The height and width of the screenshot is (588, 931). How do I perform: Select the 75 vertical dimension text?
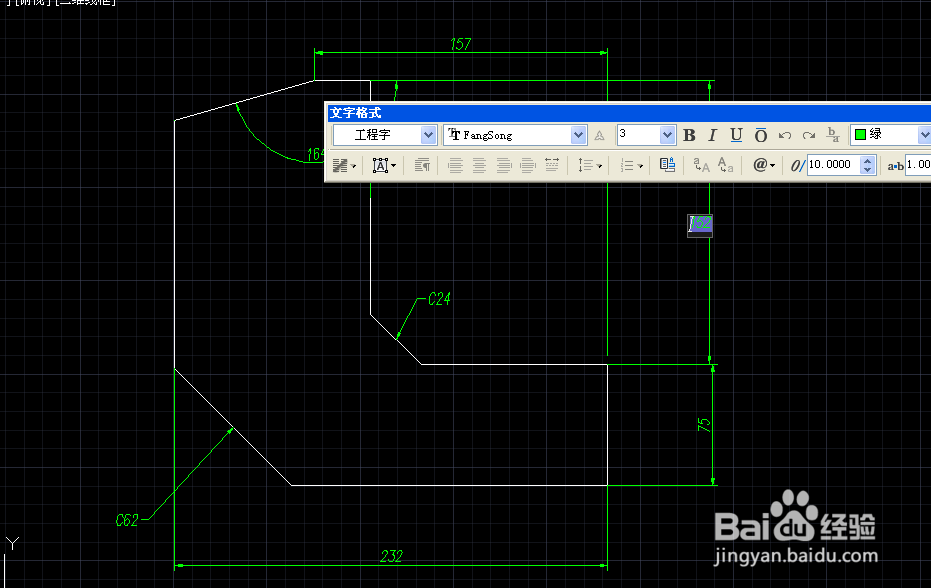click(x=704, y=425)
